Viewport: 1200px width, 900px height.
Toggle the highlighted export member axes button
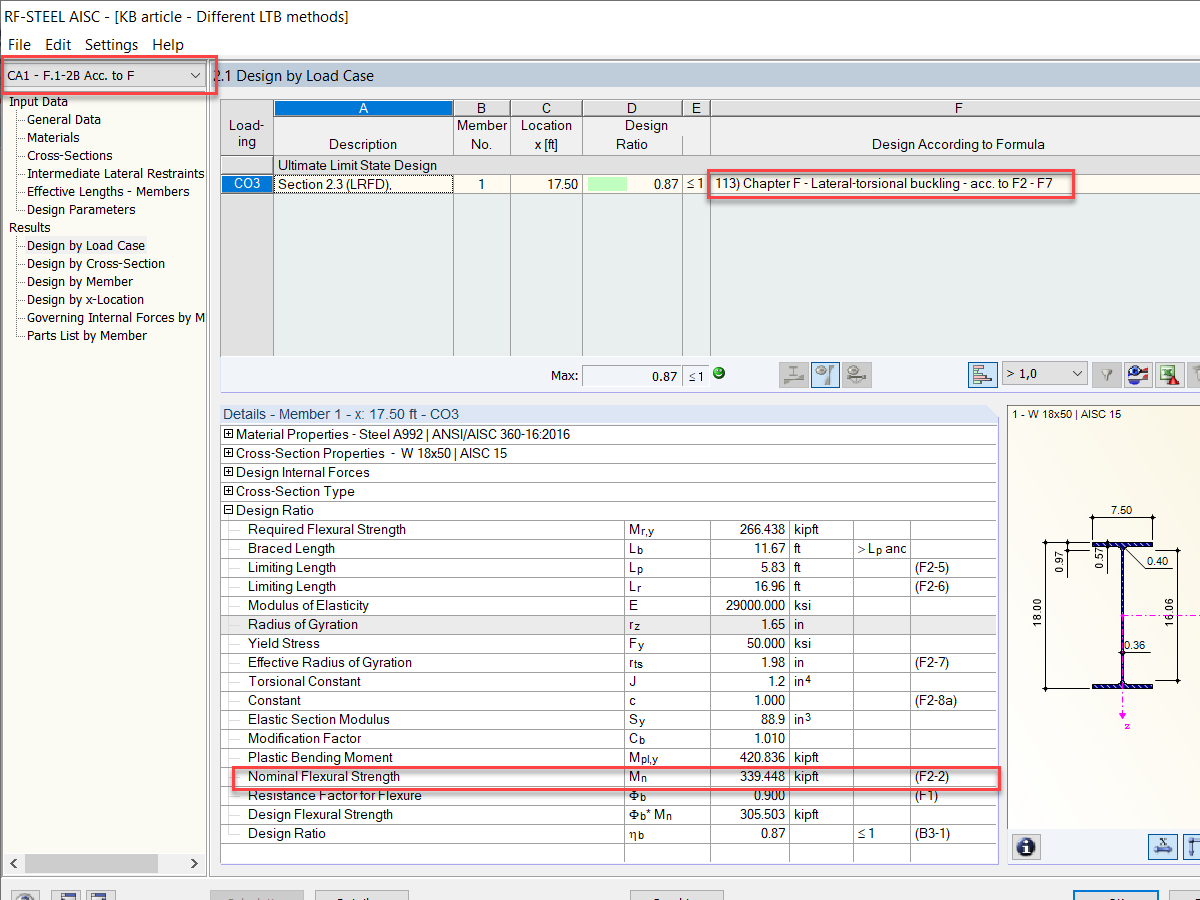[1163, 847]
